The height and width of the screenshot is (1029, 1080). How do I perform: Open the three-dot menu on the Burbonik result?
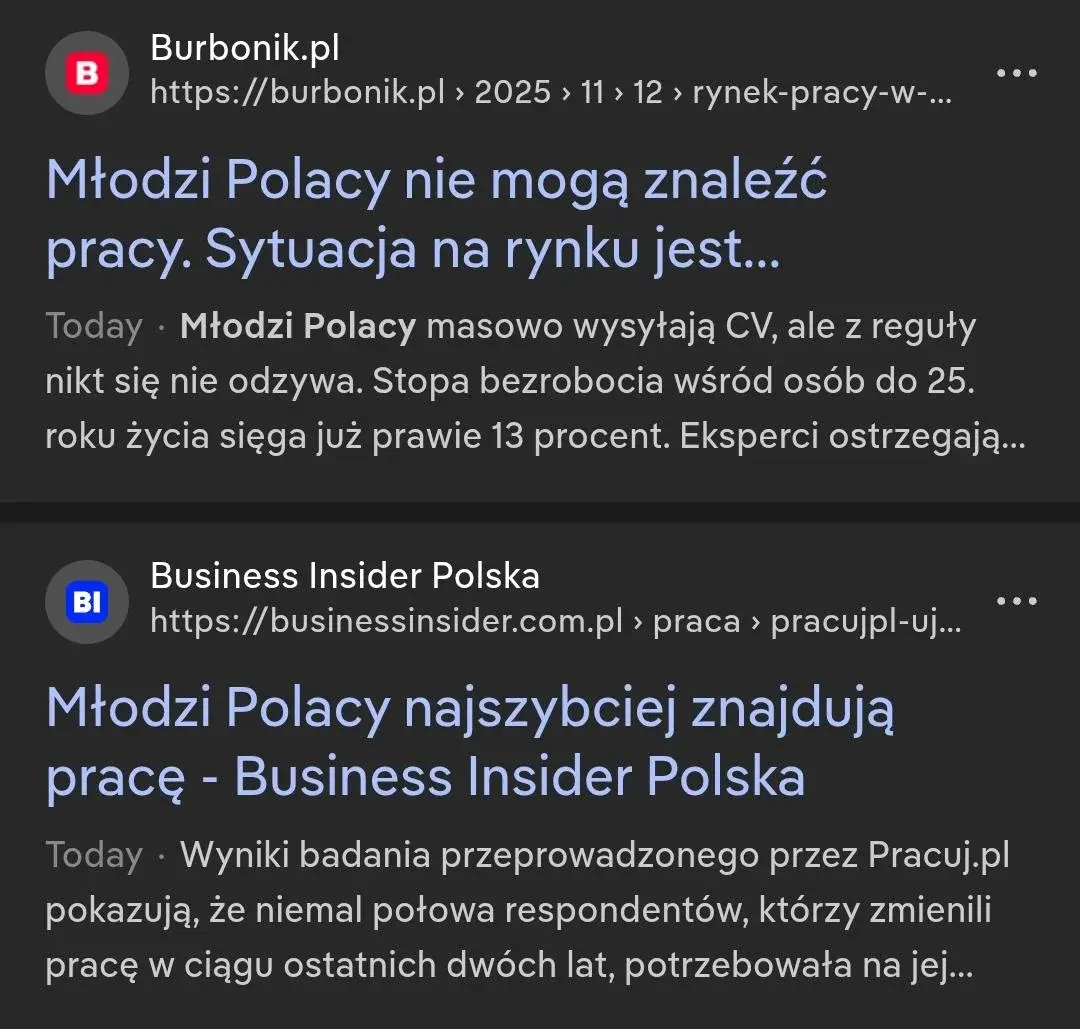click(1016, 71)
